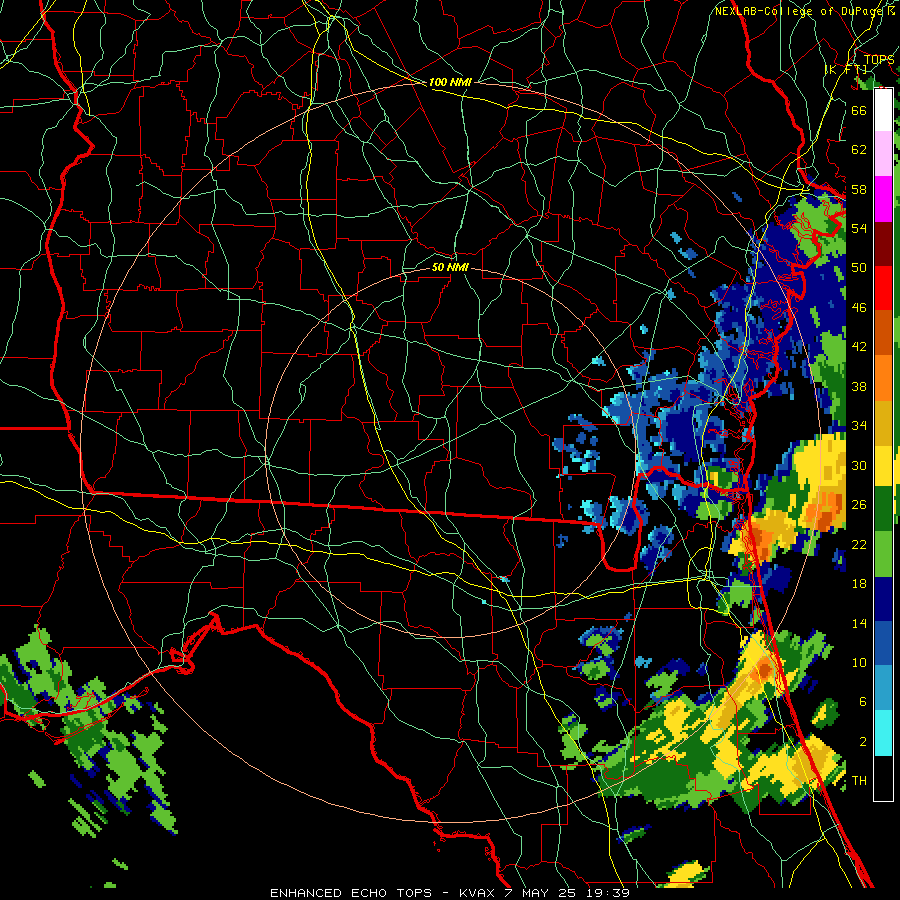Screen dimensions: 900x900
Task: Click the legend value "62"
Action: tap(859, 150)
